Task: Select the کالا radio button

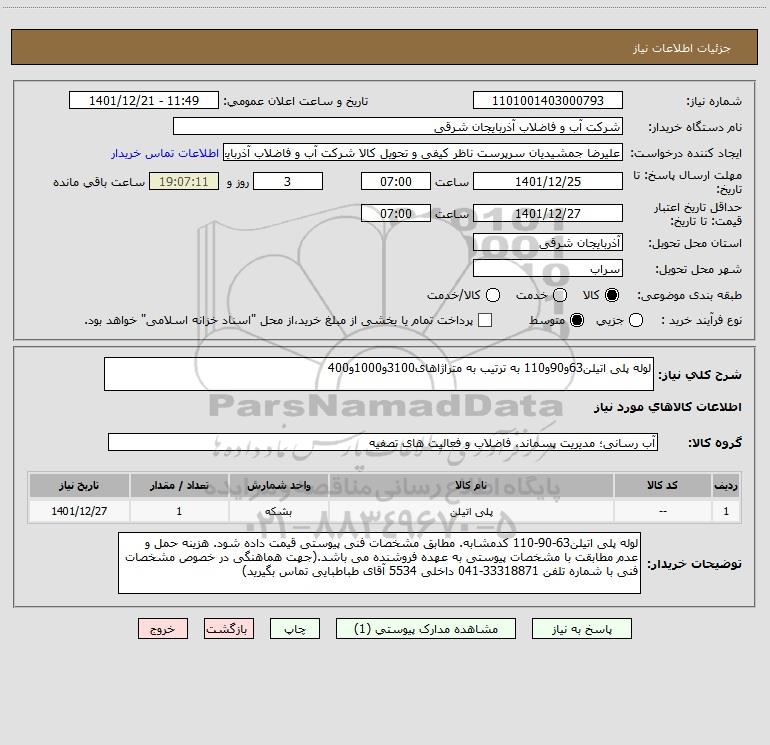Action: point(612,295)
